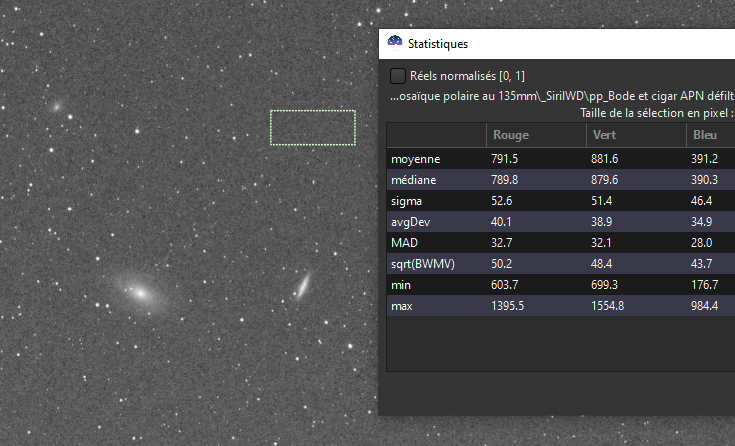735x446 pixels.
Task: Click the Statistiques window title
Action: (x=438, y=44)
